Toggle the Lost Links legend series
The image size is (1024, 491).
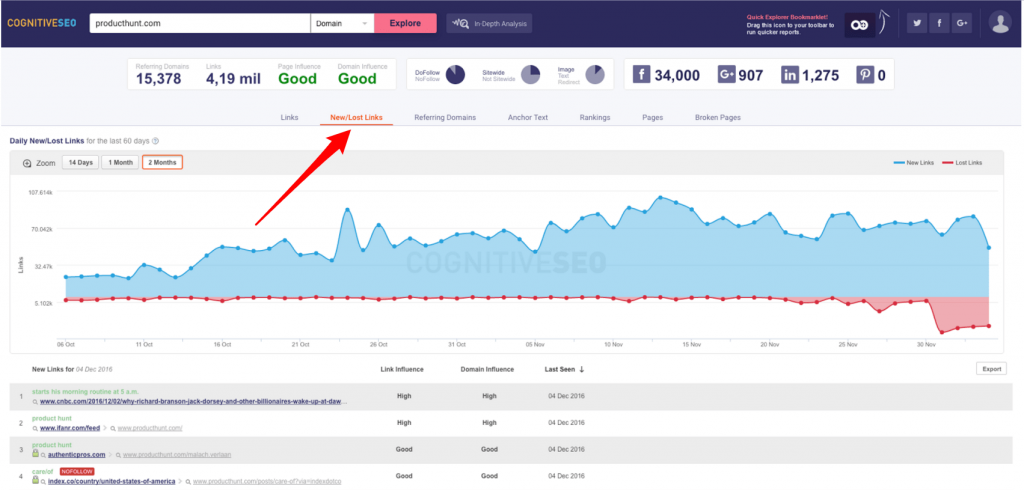coord(962,163)
